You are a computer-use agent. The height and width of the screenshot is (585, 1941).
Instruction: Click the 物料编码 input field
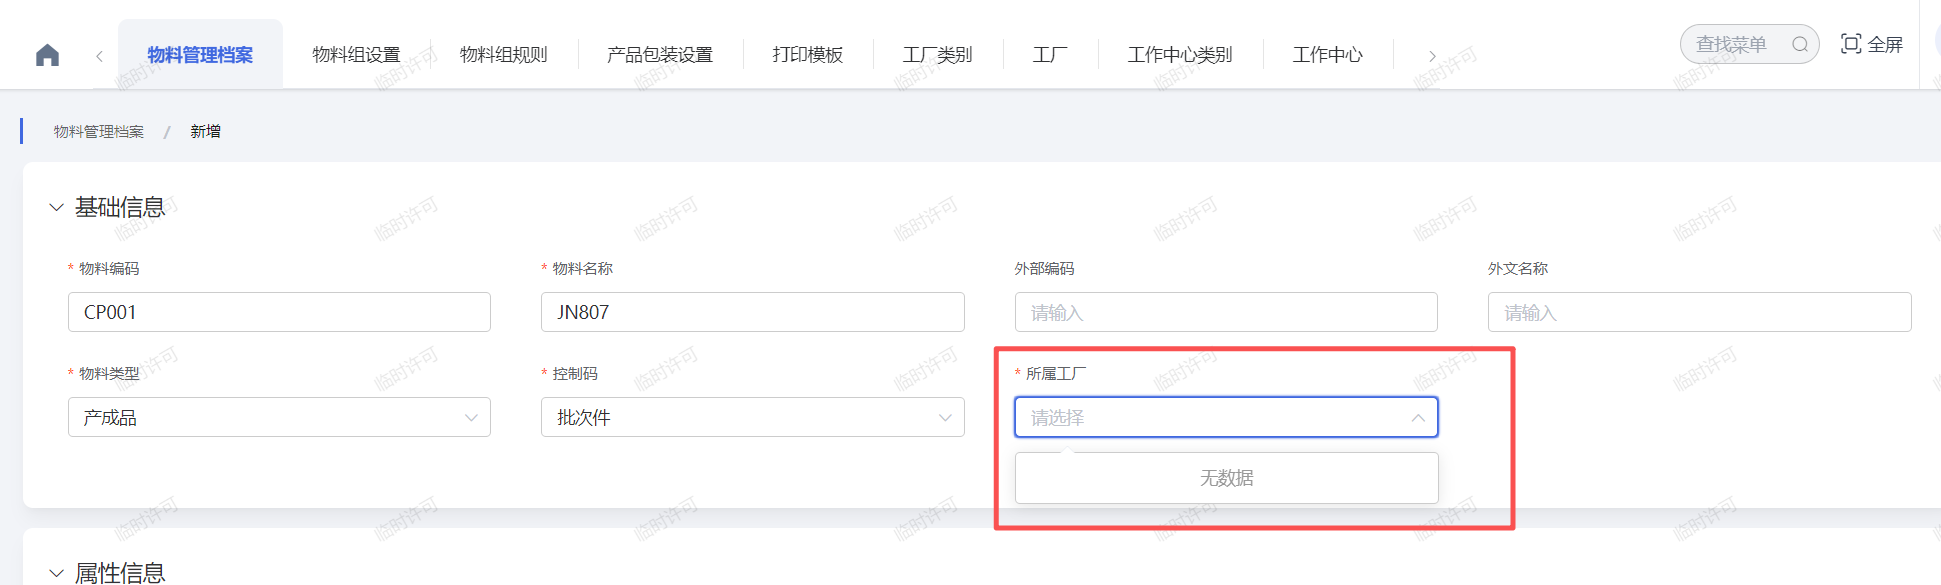point(279,312)
